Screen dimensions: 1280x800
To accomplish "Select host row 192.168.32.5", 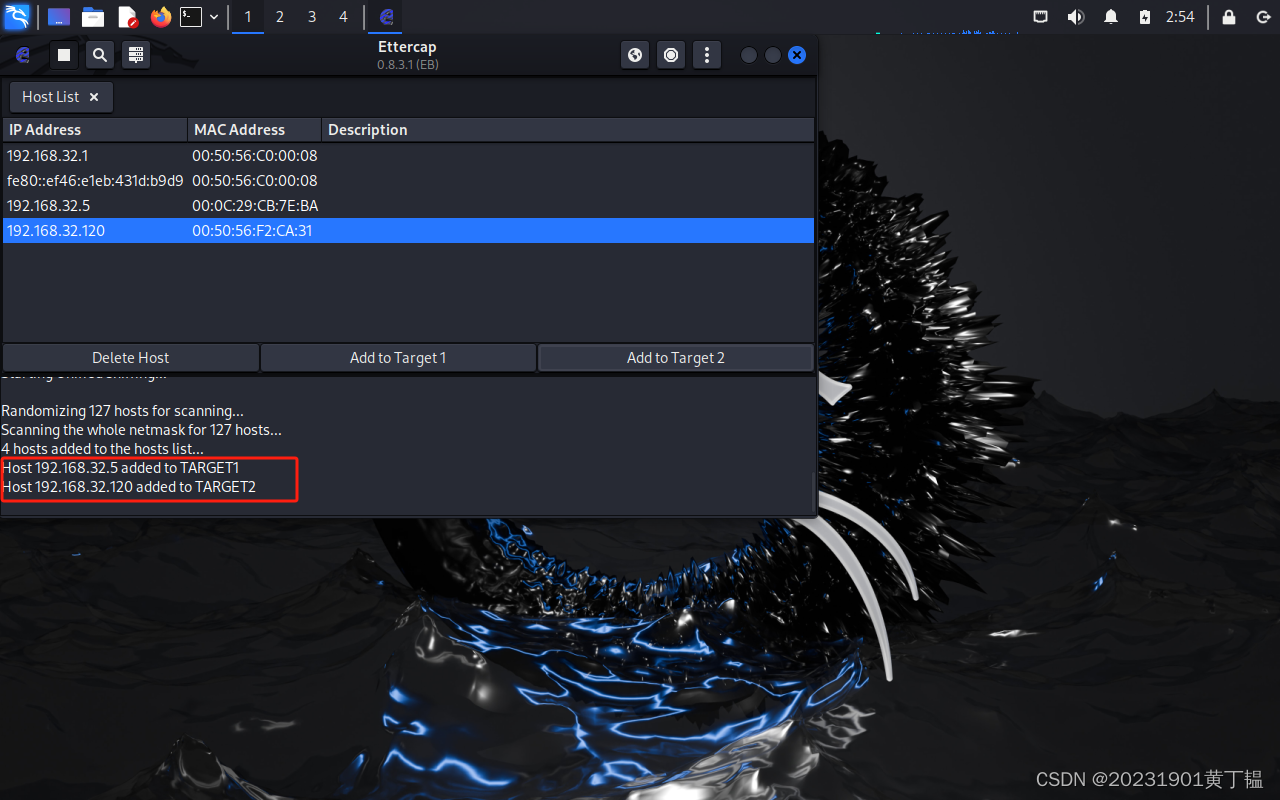I will [408, 206].
